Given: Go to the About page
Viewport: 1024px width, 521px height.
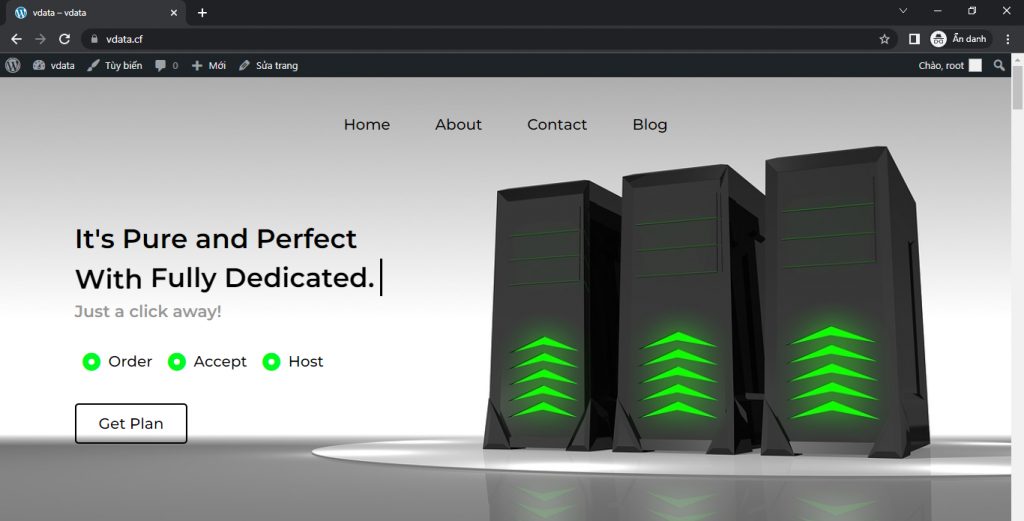Looking at the screenshot, I should (458, 125).
